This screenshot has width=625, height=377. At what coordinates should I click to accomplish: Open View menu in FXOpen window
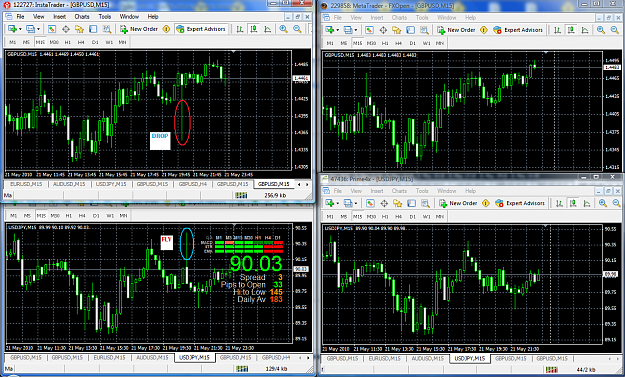pos(356,18)
